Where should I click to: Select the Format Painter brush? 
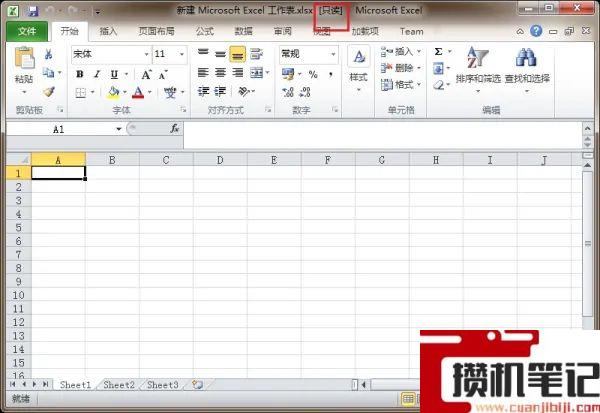point(49,92)
